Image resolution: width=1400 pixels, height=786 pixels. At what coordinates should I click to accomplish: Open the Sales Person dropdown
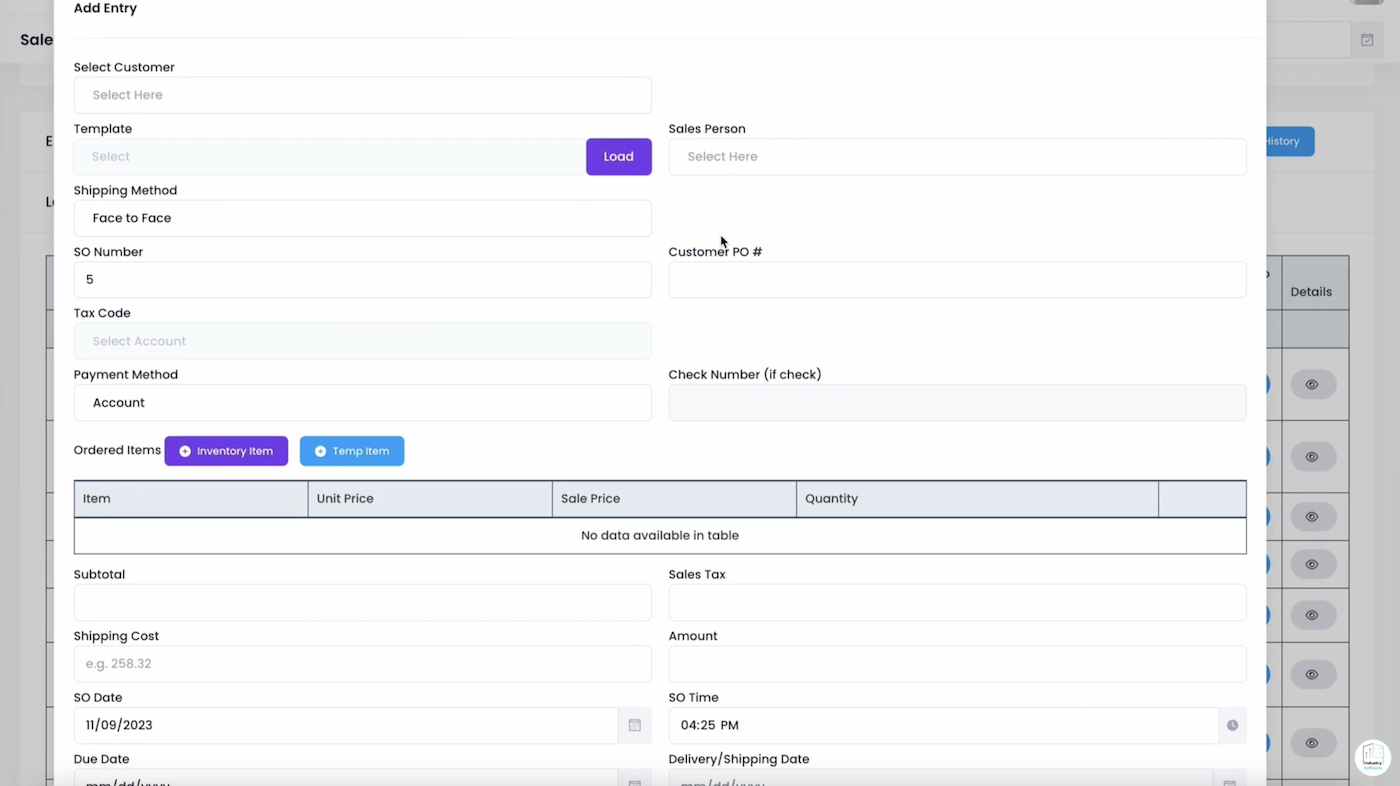tap(957, 156)
